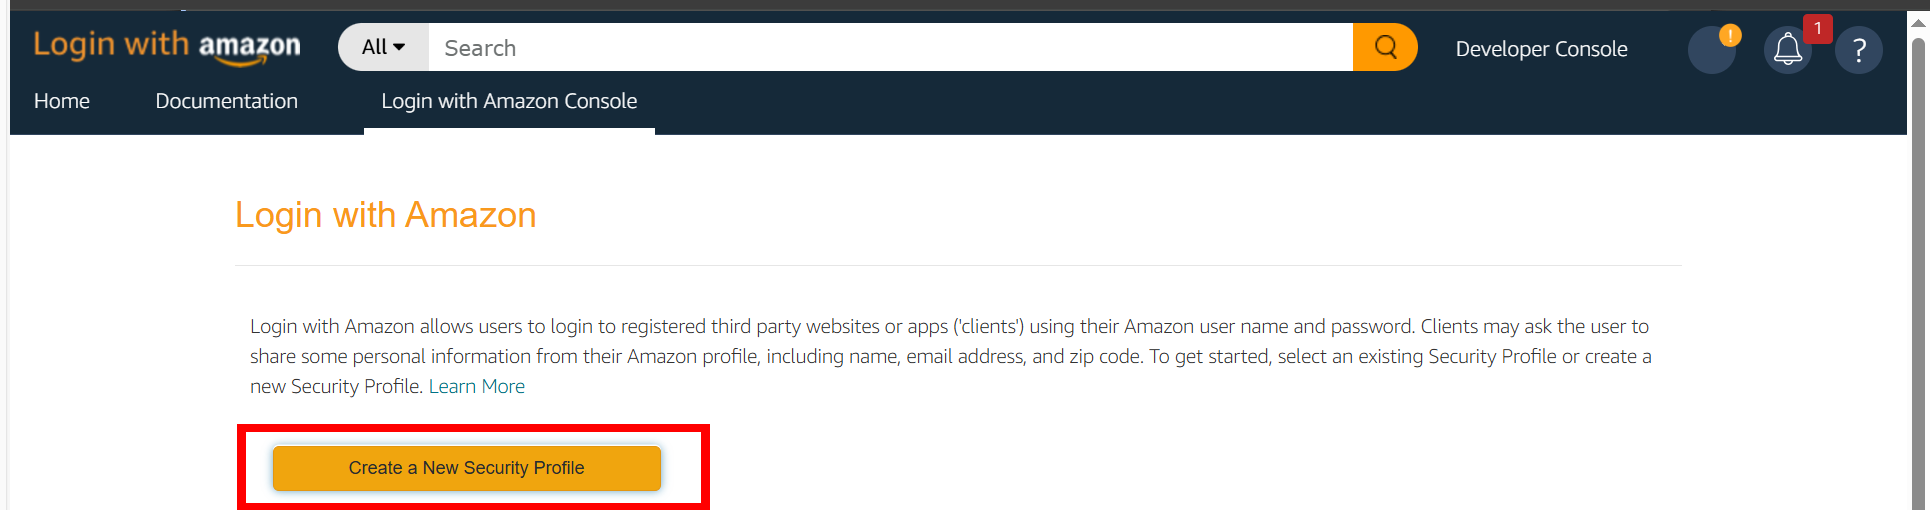Click the scrollbar up arrow
Screen dimensions: 1930x510
pos(1918,23)
